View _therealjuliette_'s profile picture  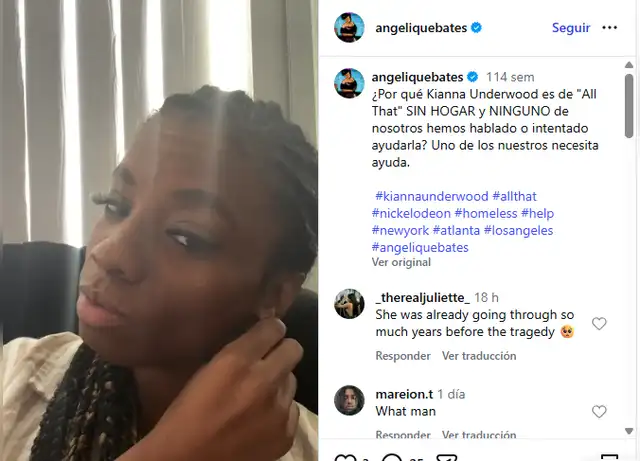(349, 304)
